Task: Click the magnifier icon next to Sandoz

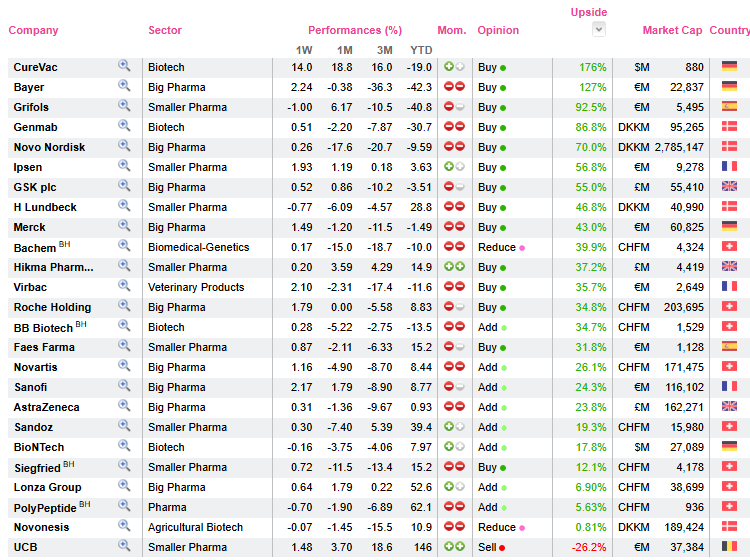Action: point(124,426)
